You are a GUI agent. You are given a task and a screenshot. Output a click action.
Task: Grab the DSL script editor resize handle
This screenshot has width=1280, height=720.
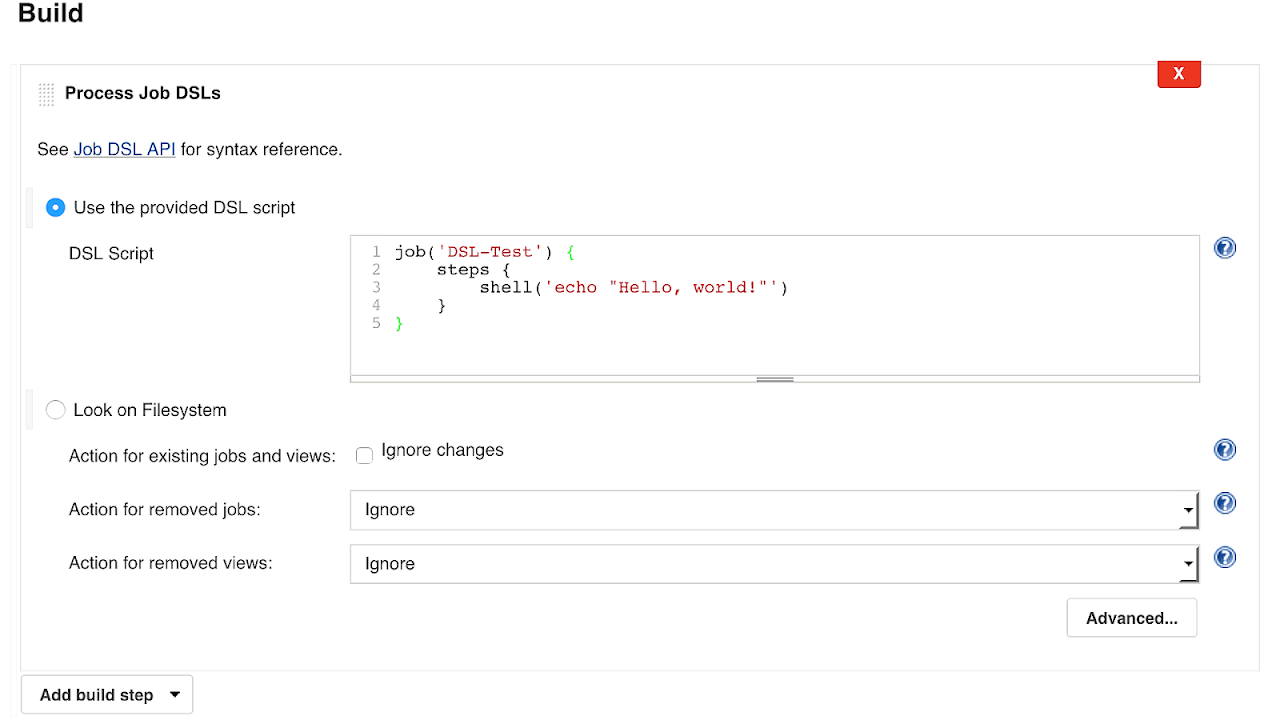pos(775,379)
